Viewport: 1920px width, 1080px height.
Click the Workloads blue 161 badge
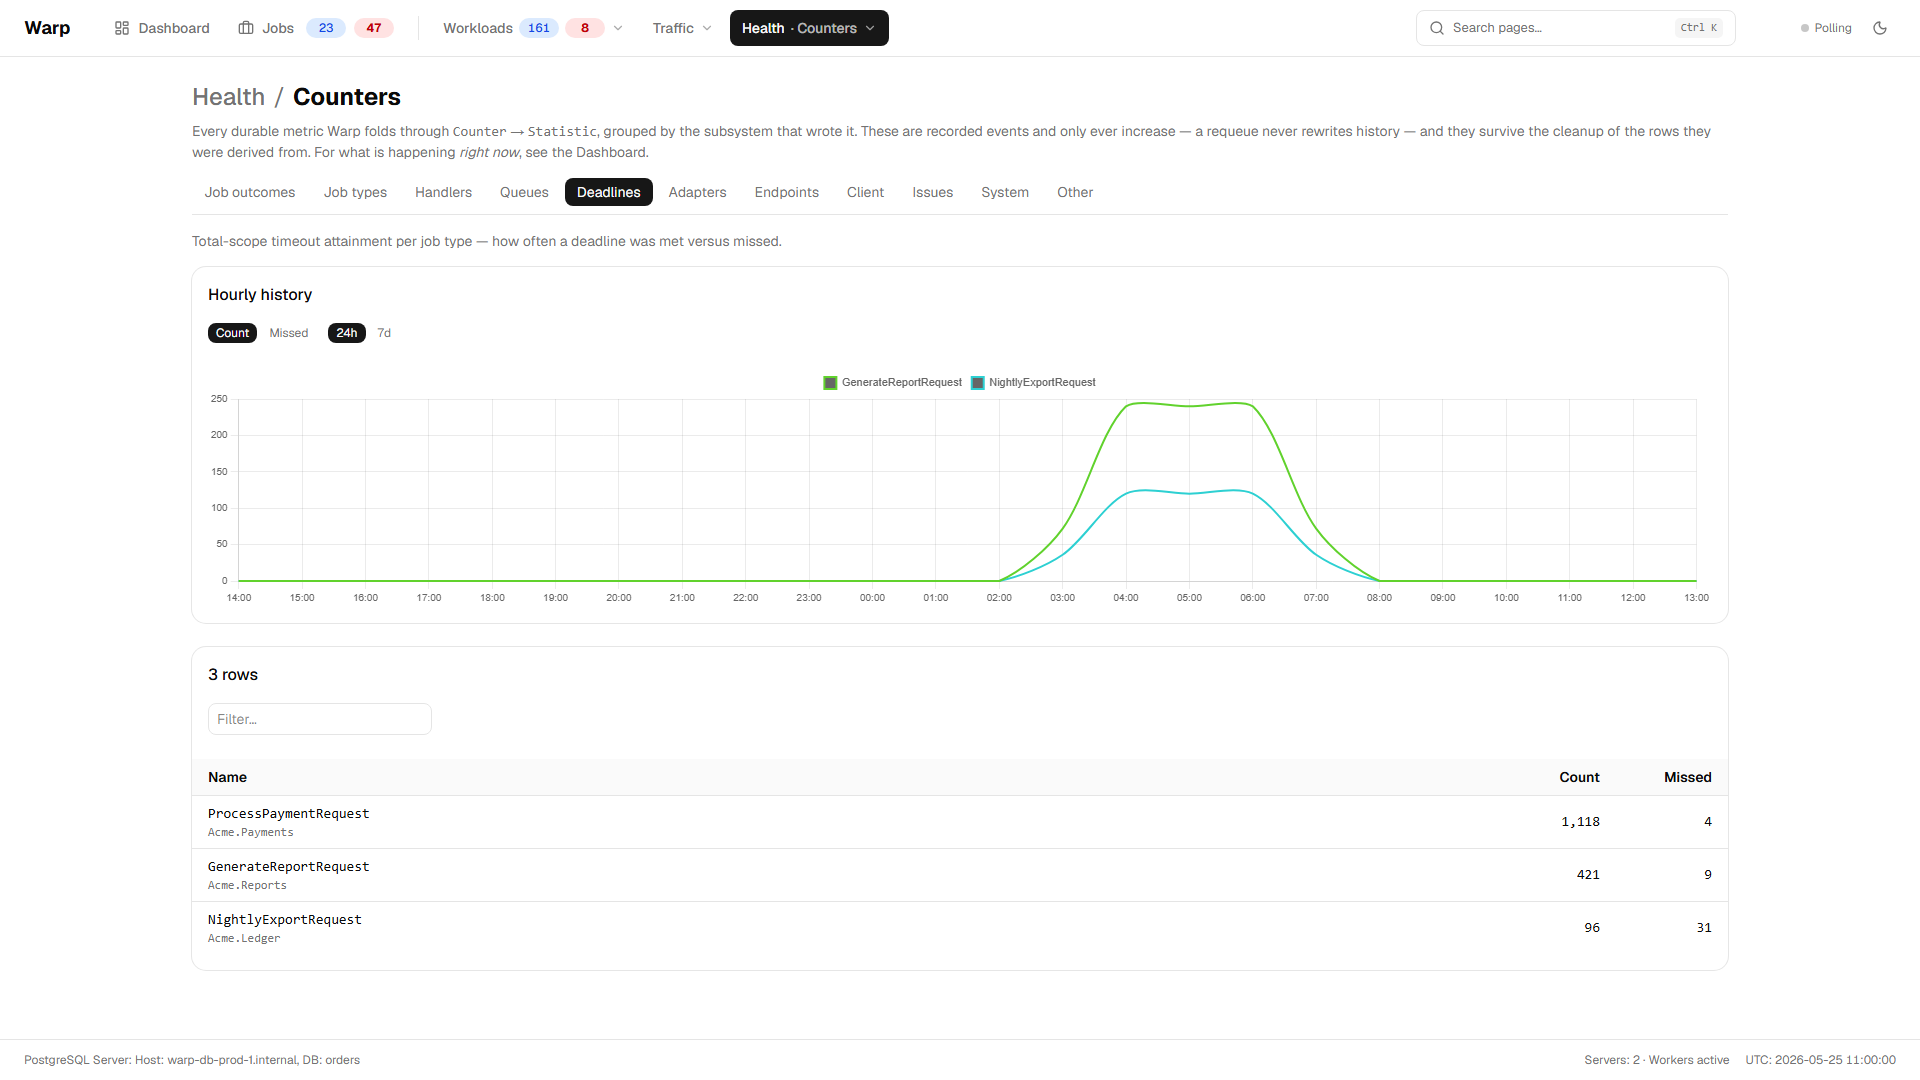539,28
